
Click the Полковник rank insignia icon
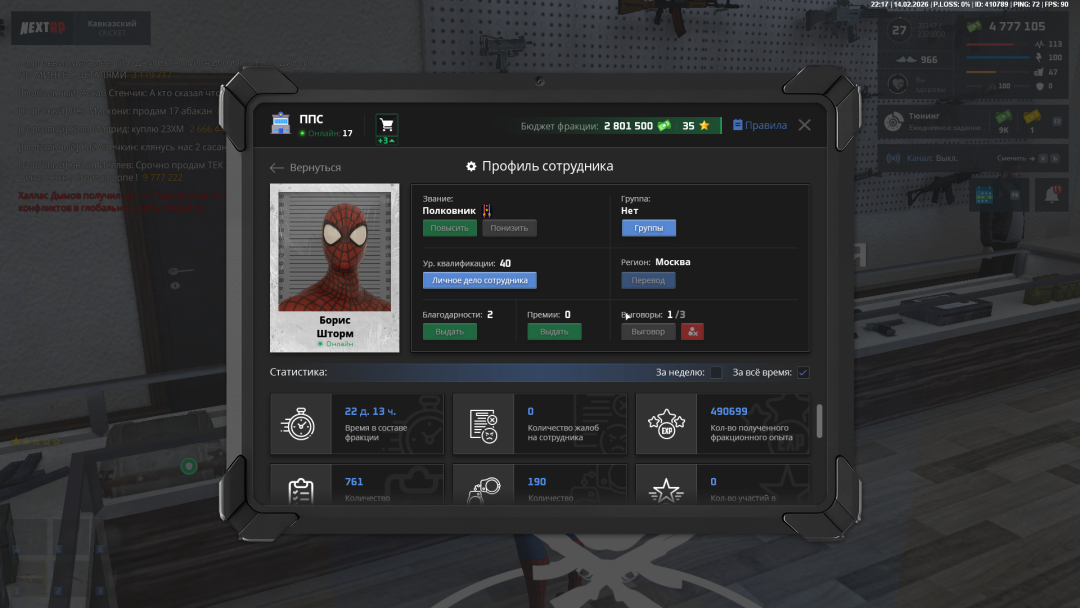[x=487, y=211]
